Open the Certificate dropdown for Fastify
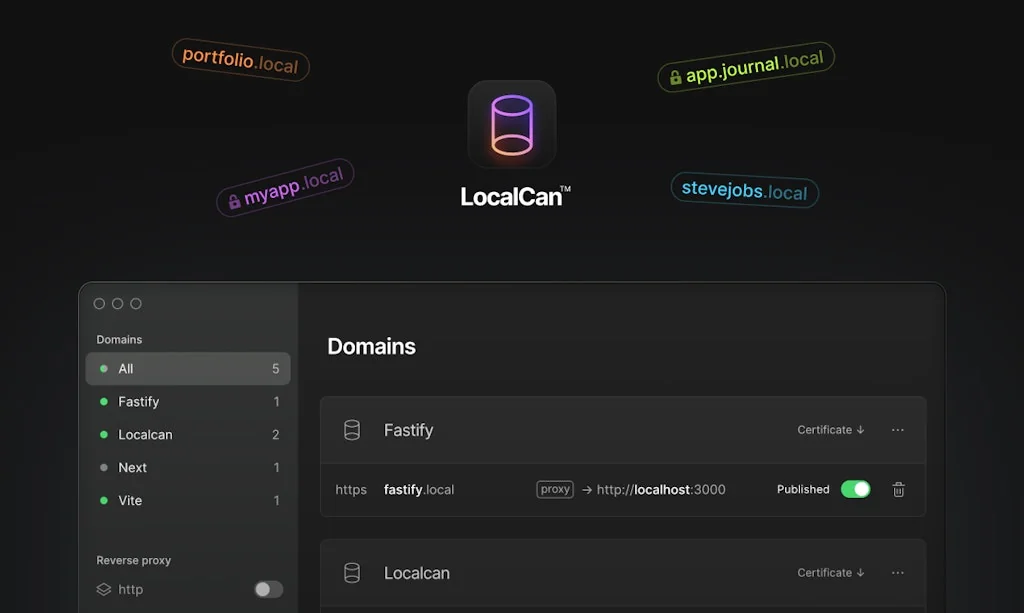This screenshot has width=1024, height=613. coord(830,430)
